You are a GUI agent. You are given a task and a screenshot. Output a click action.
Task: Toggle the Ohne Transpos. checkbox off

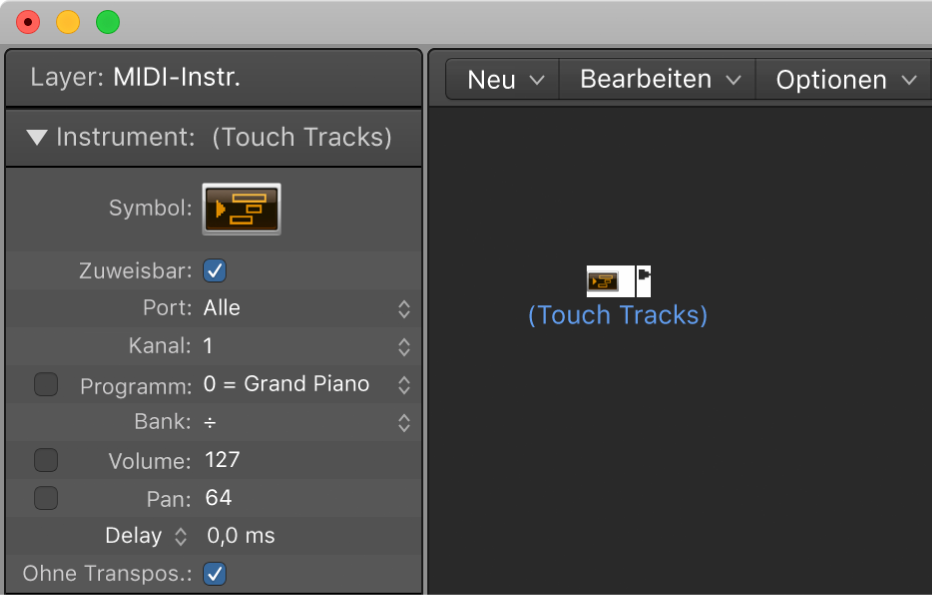214,573
